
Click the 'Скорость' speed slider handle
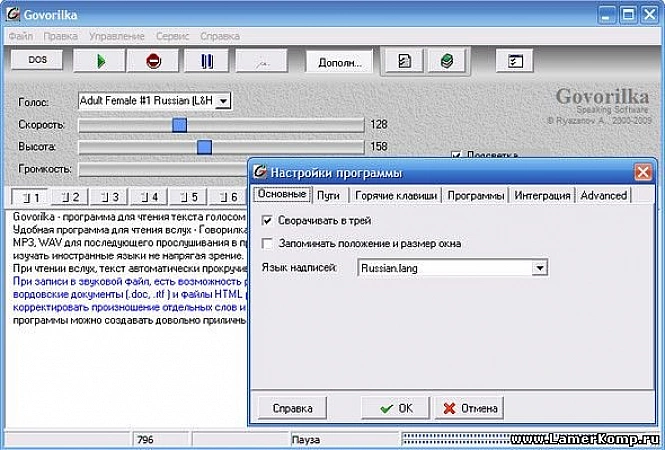pyautogui.click(x=179, y=125)
